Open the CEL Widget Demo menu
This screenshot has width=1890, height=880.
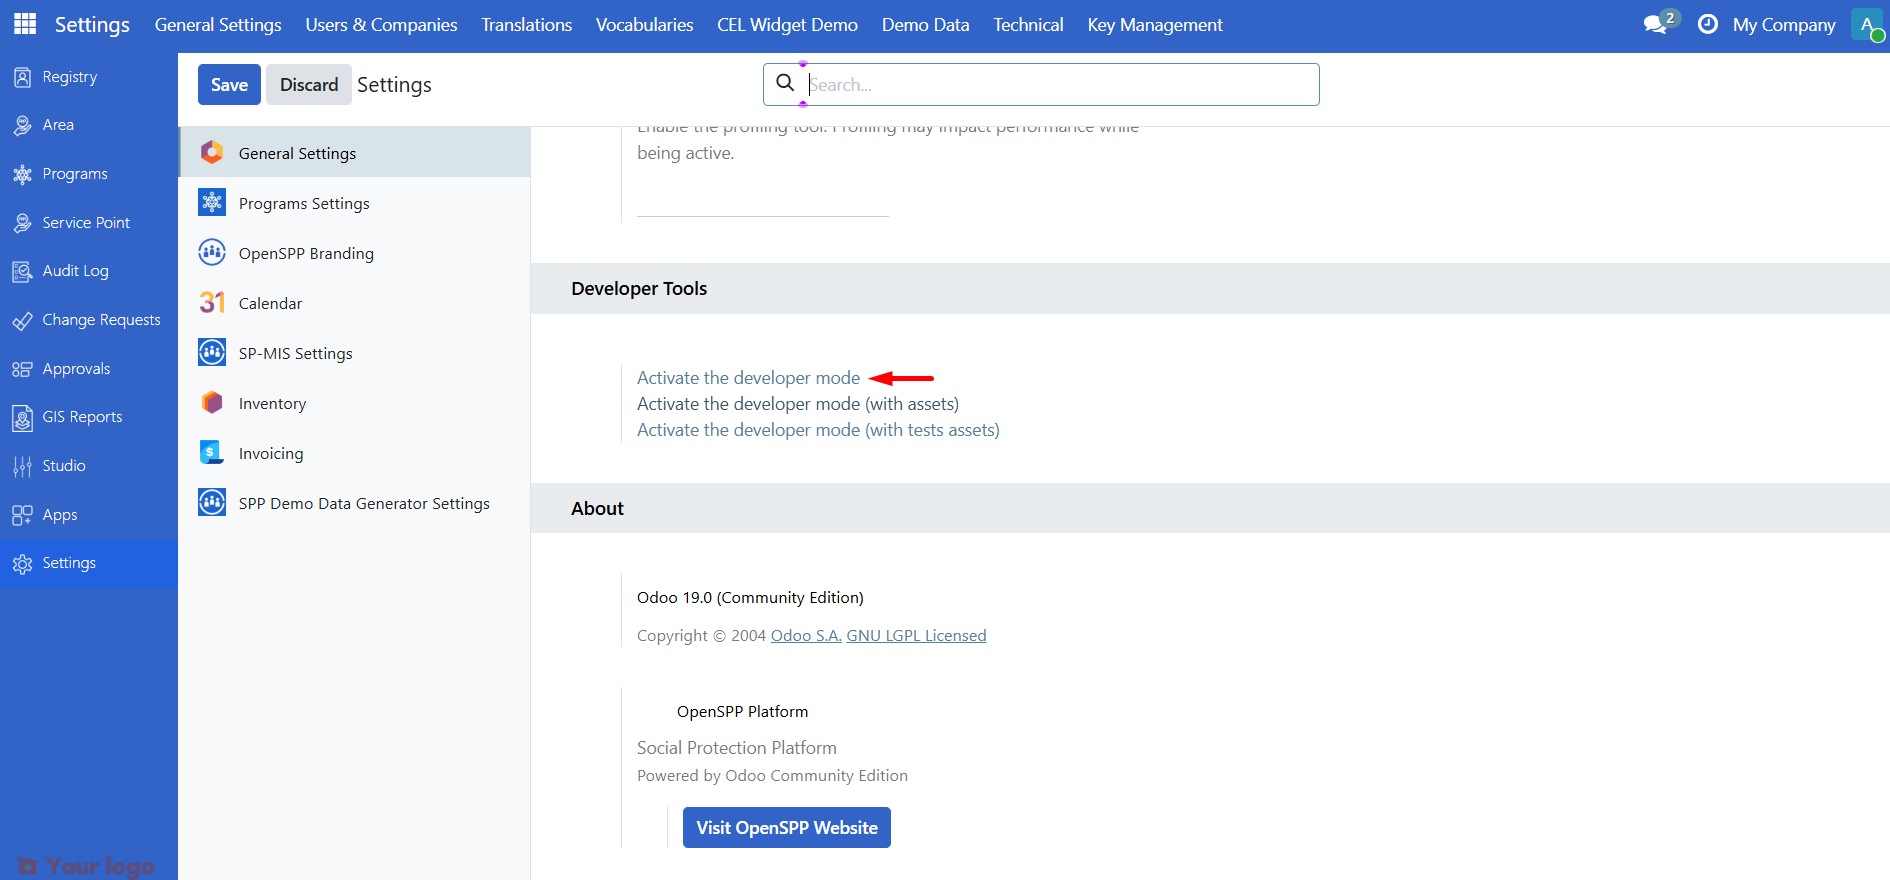pyautogui.click(x=788, y=25)
